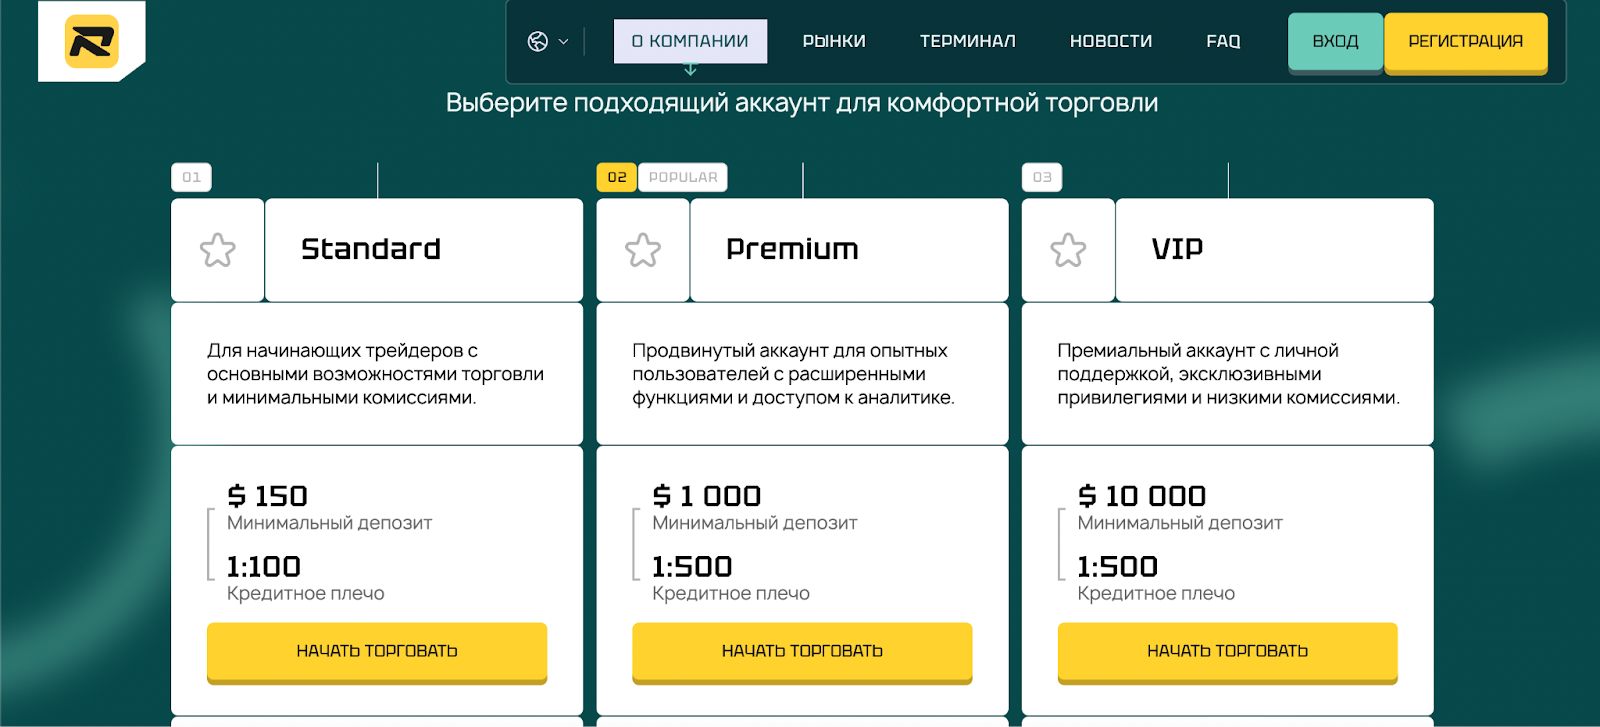
Task: Click the star icon on Standard card
Action: 217,250
